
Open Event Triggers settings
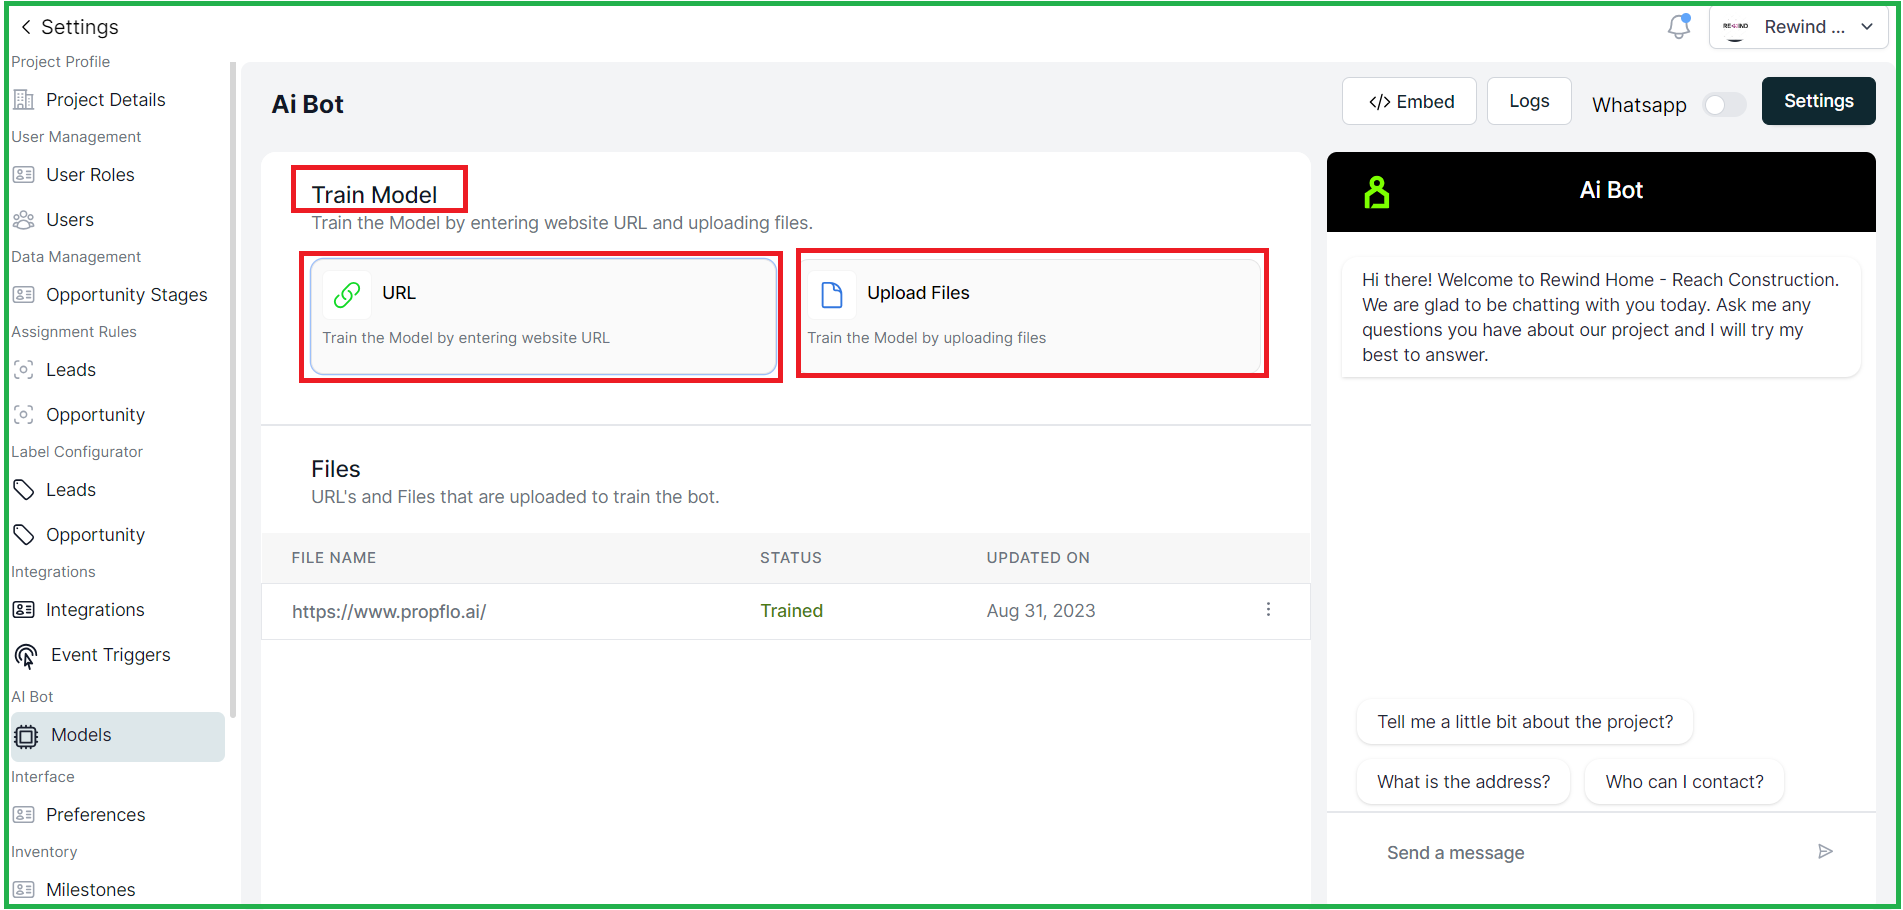pyautogui.click(x=110, y=655)
